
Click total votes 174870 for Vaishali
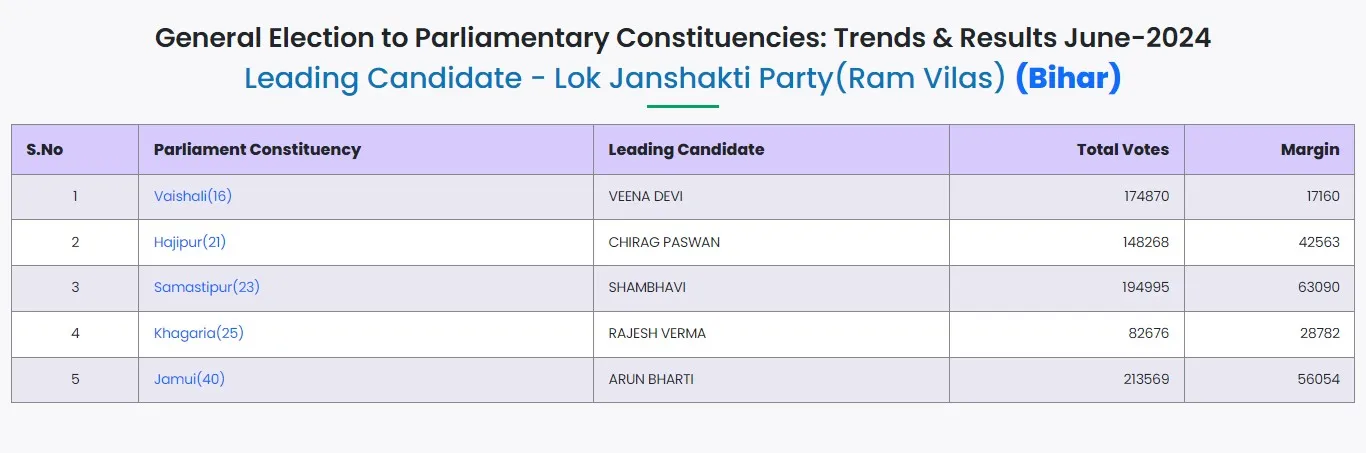tap(1146, 196)
